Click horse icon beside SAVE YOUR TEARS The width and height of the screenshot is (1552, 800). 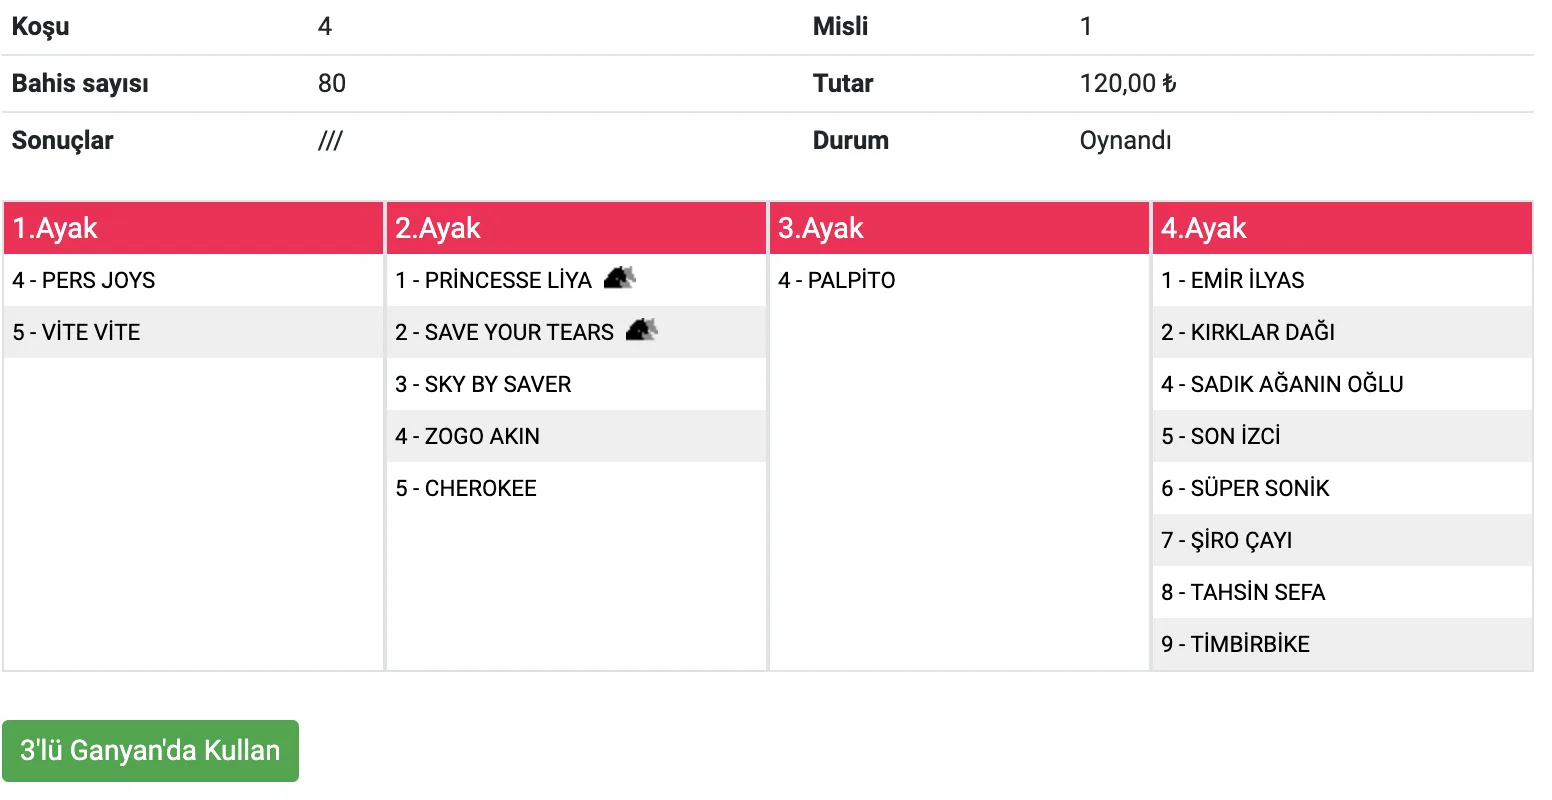click(x=642, y=330)
